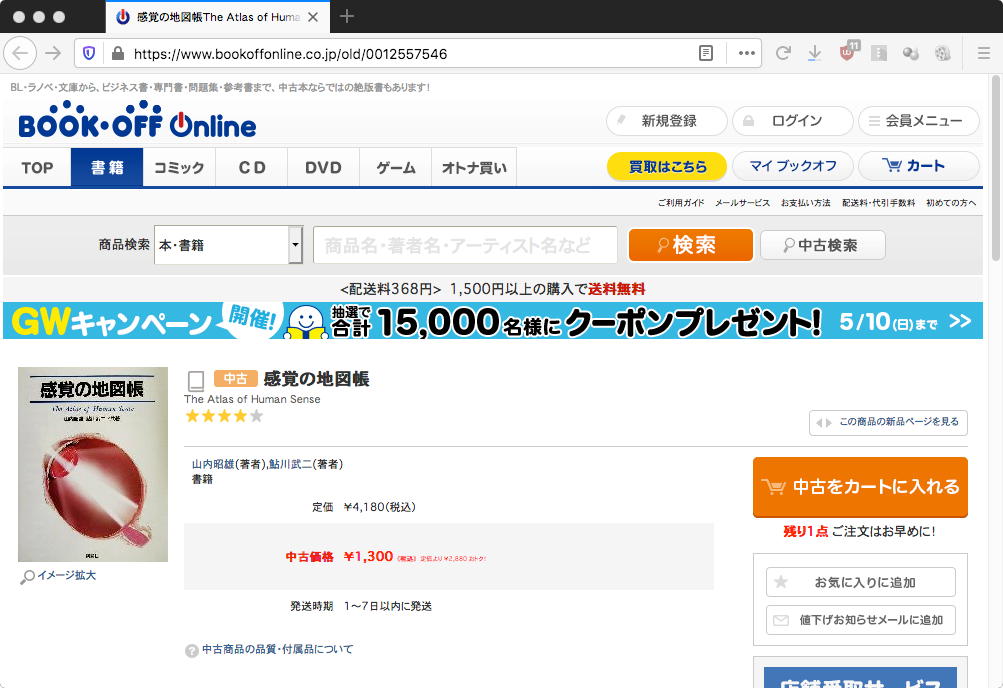This screenshot has height=688, width=1003.
Task: Open マイ ブックオフ button
Action: 793,166
